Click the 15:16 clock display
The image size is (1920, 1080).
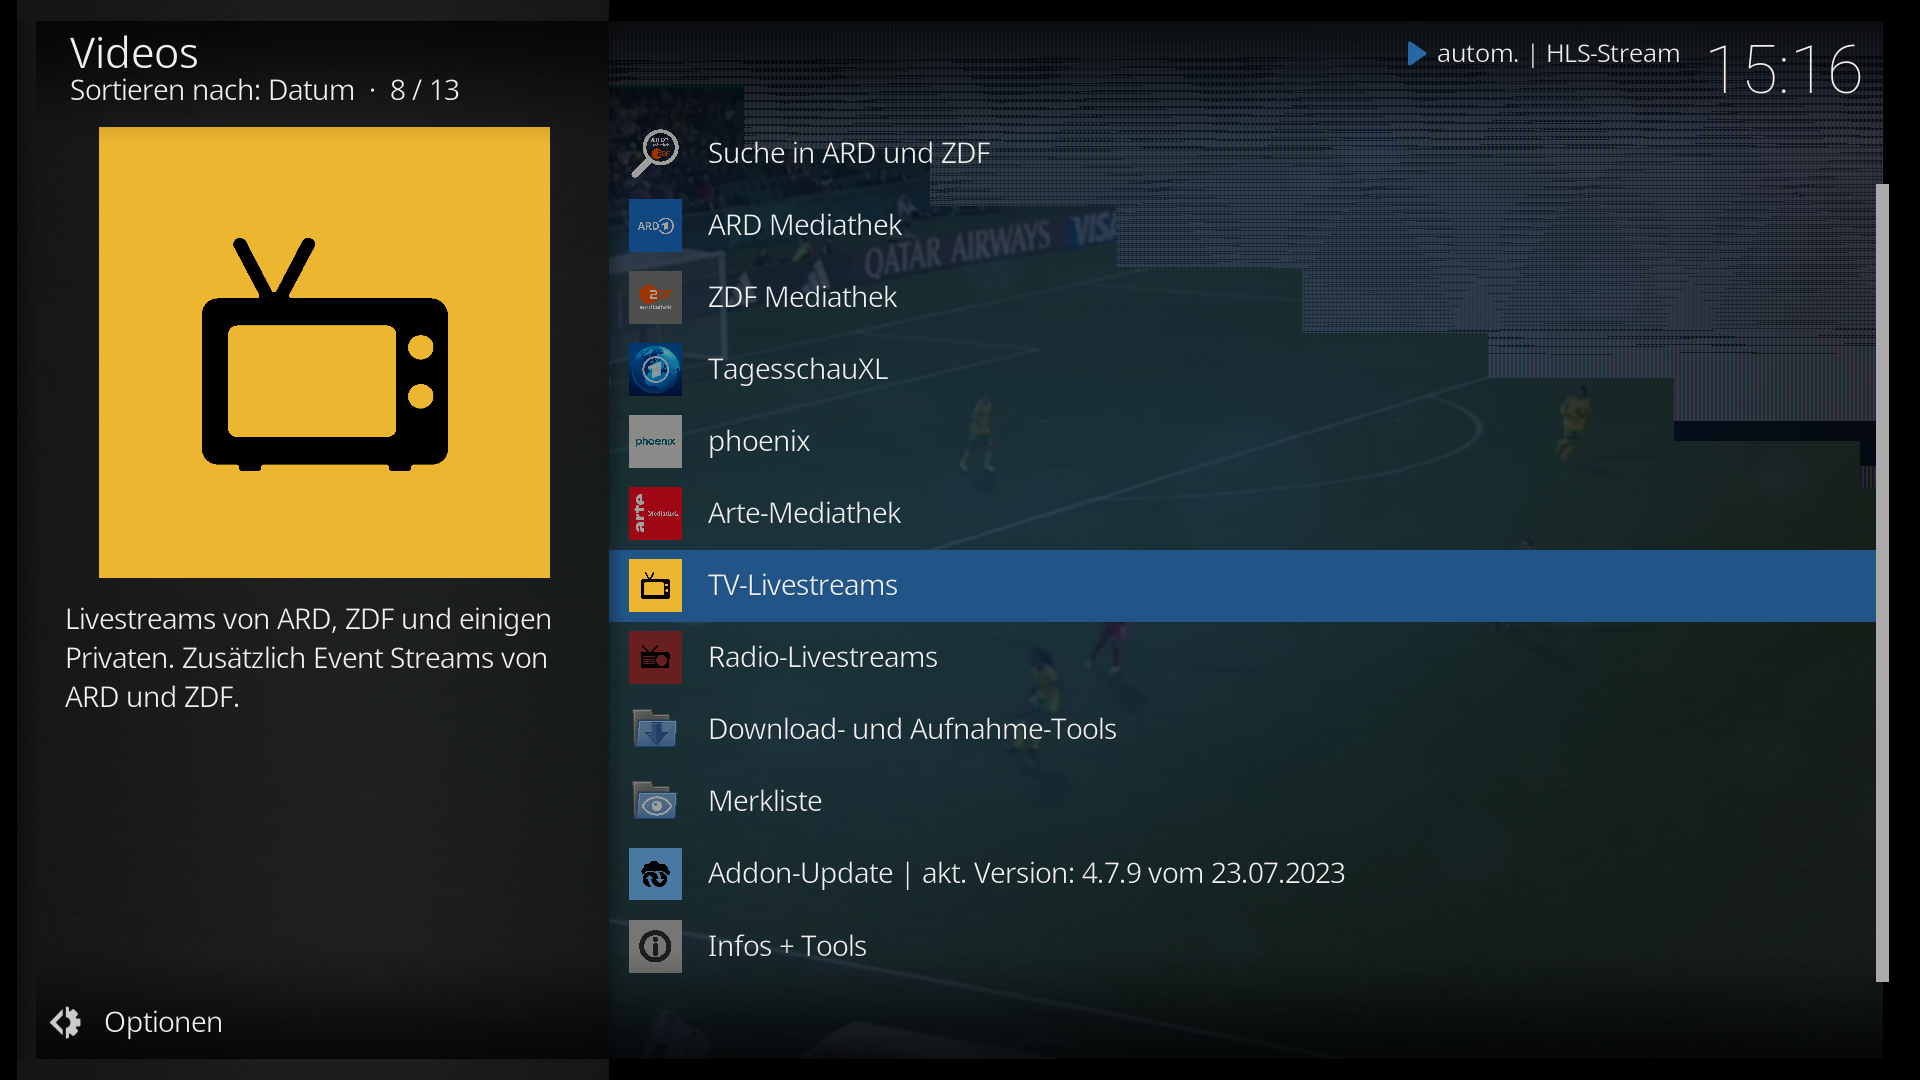1785,69
